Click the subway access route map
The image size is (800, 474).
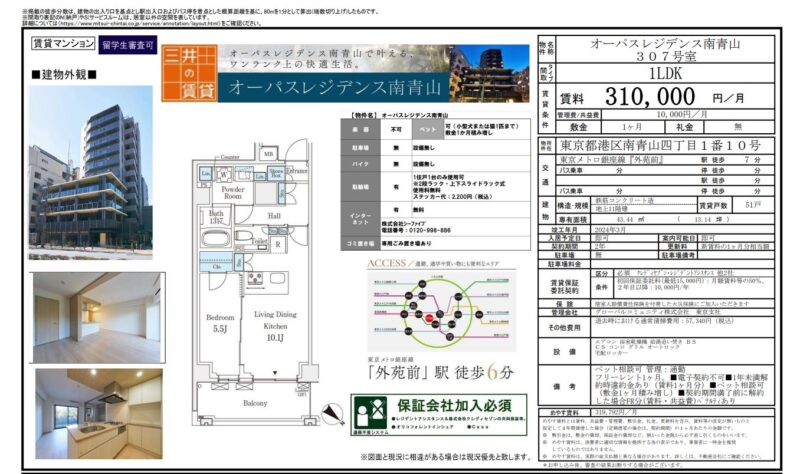click(x=440, y=311)
